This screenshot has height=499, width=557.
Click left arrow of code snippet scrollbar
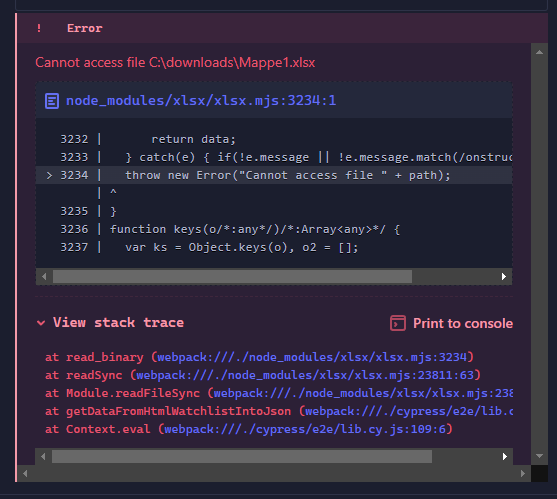tap(44, 277)
